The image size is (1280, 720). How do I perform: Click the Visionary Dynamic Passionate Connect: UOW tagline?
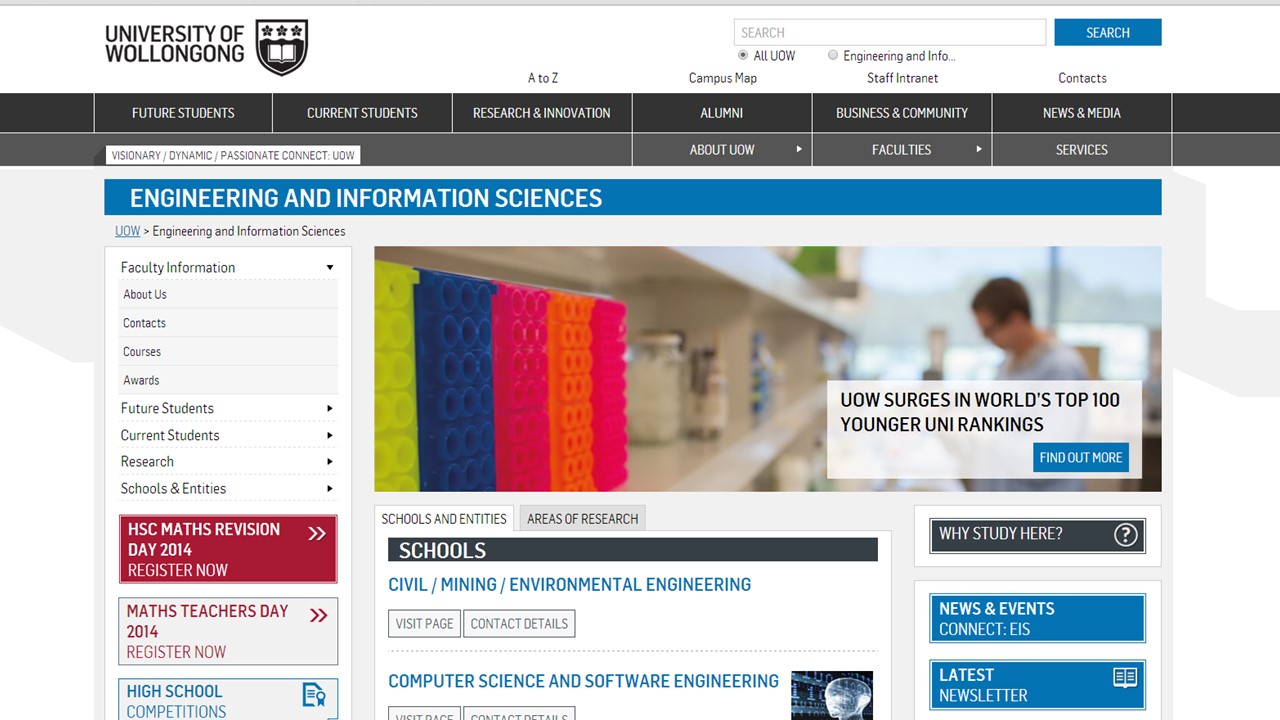click(233, 155)
